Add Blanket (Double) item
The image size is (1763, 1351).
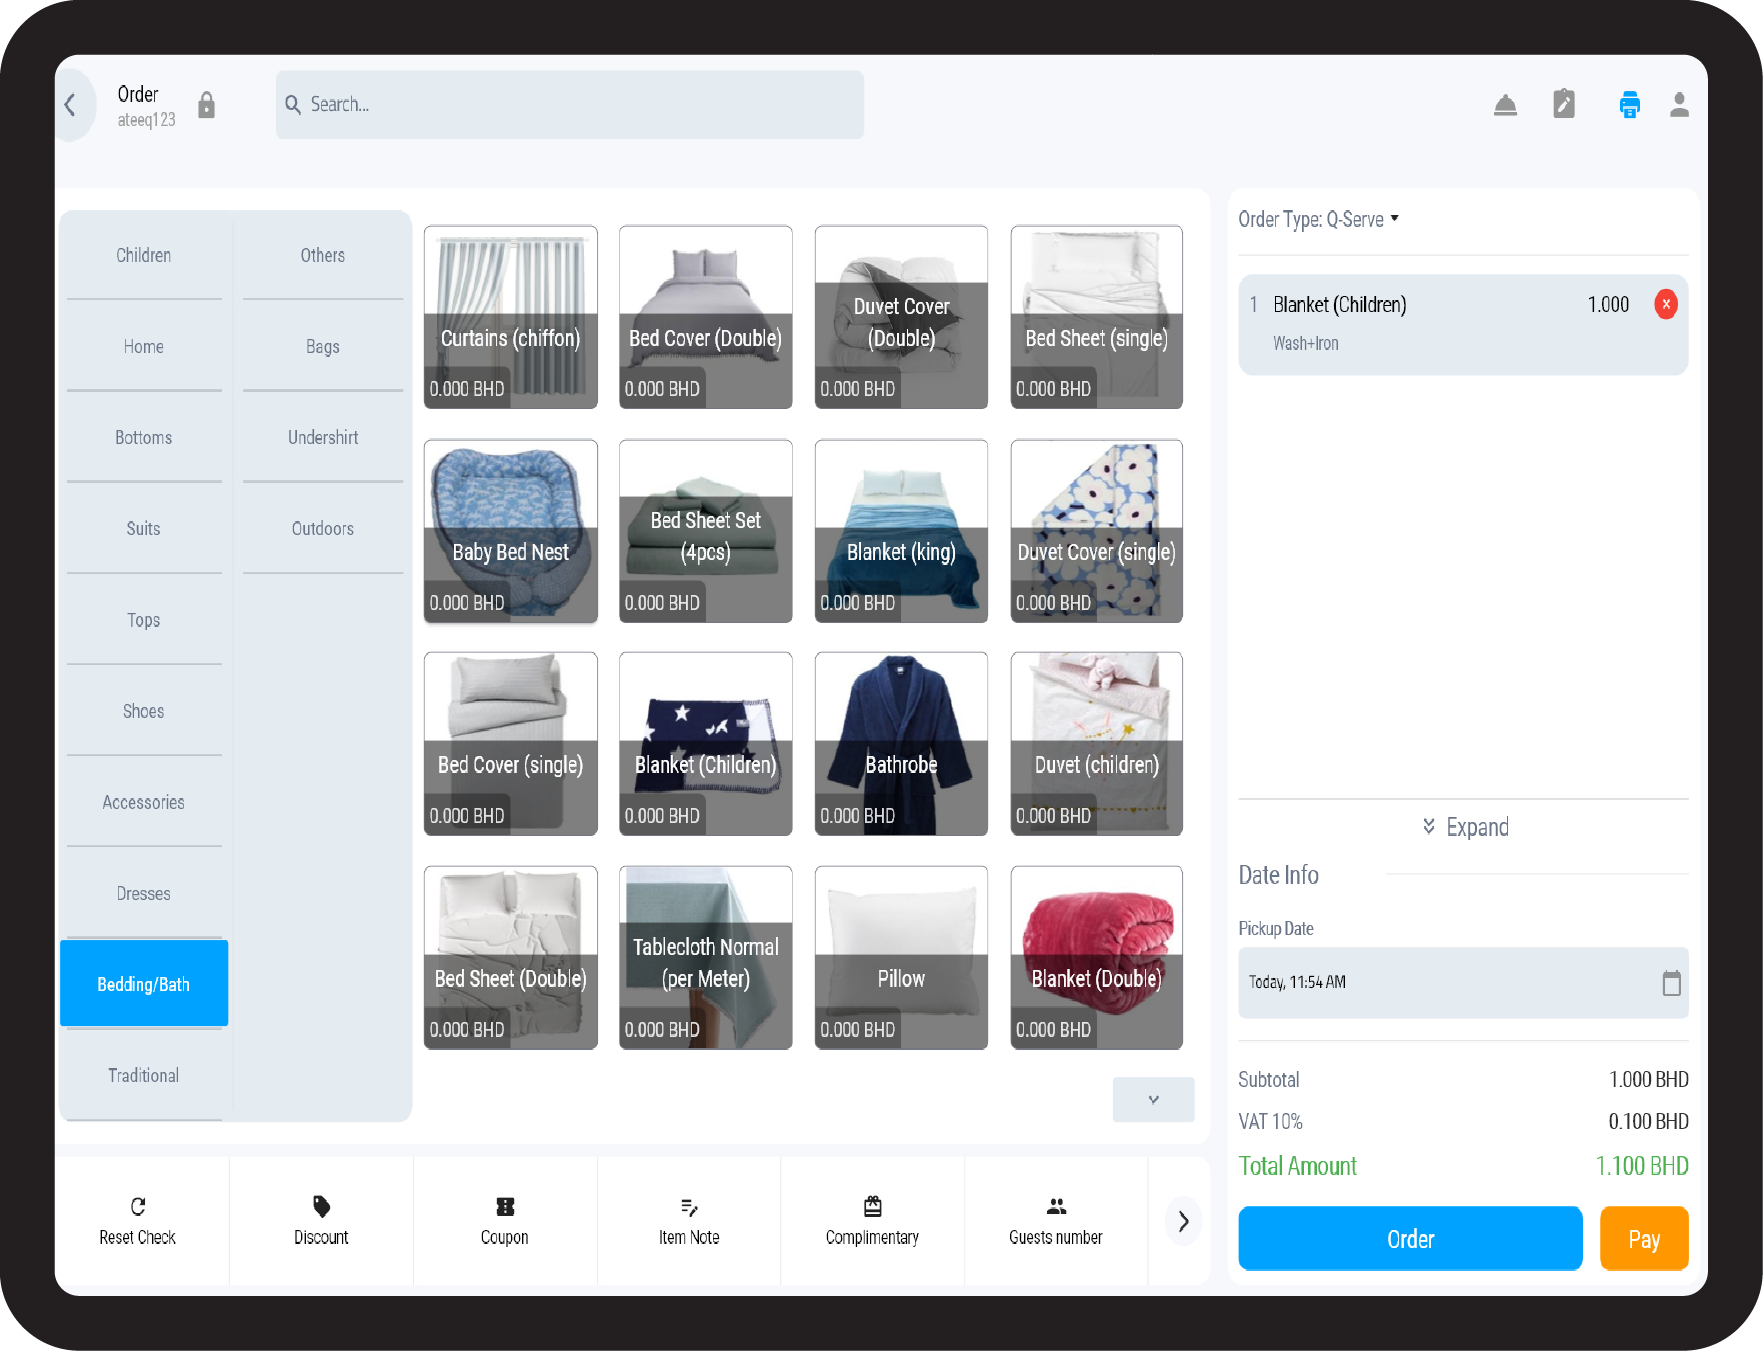pyautogui.click(x=1097, y=958)
